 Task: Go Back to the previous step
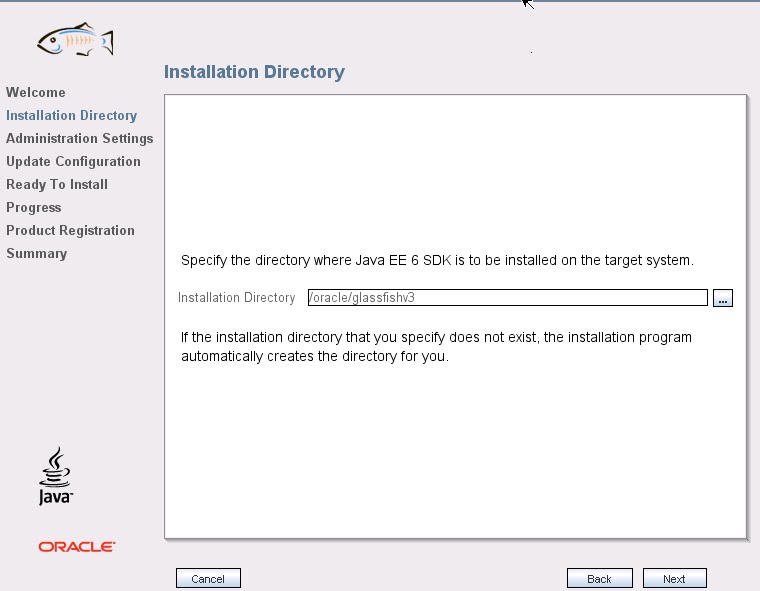600,578
